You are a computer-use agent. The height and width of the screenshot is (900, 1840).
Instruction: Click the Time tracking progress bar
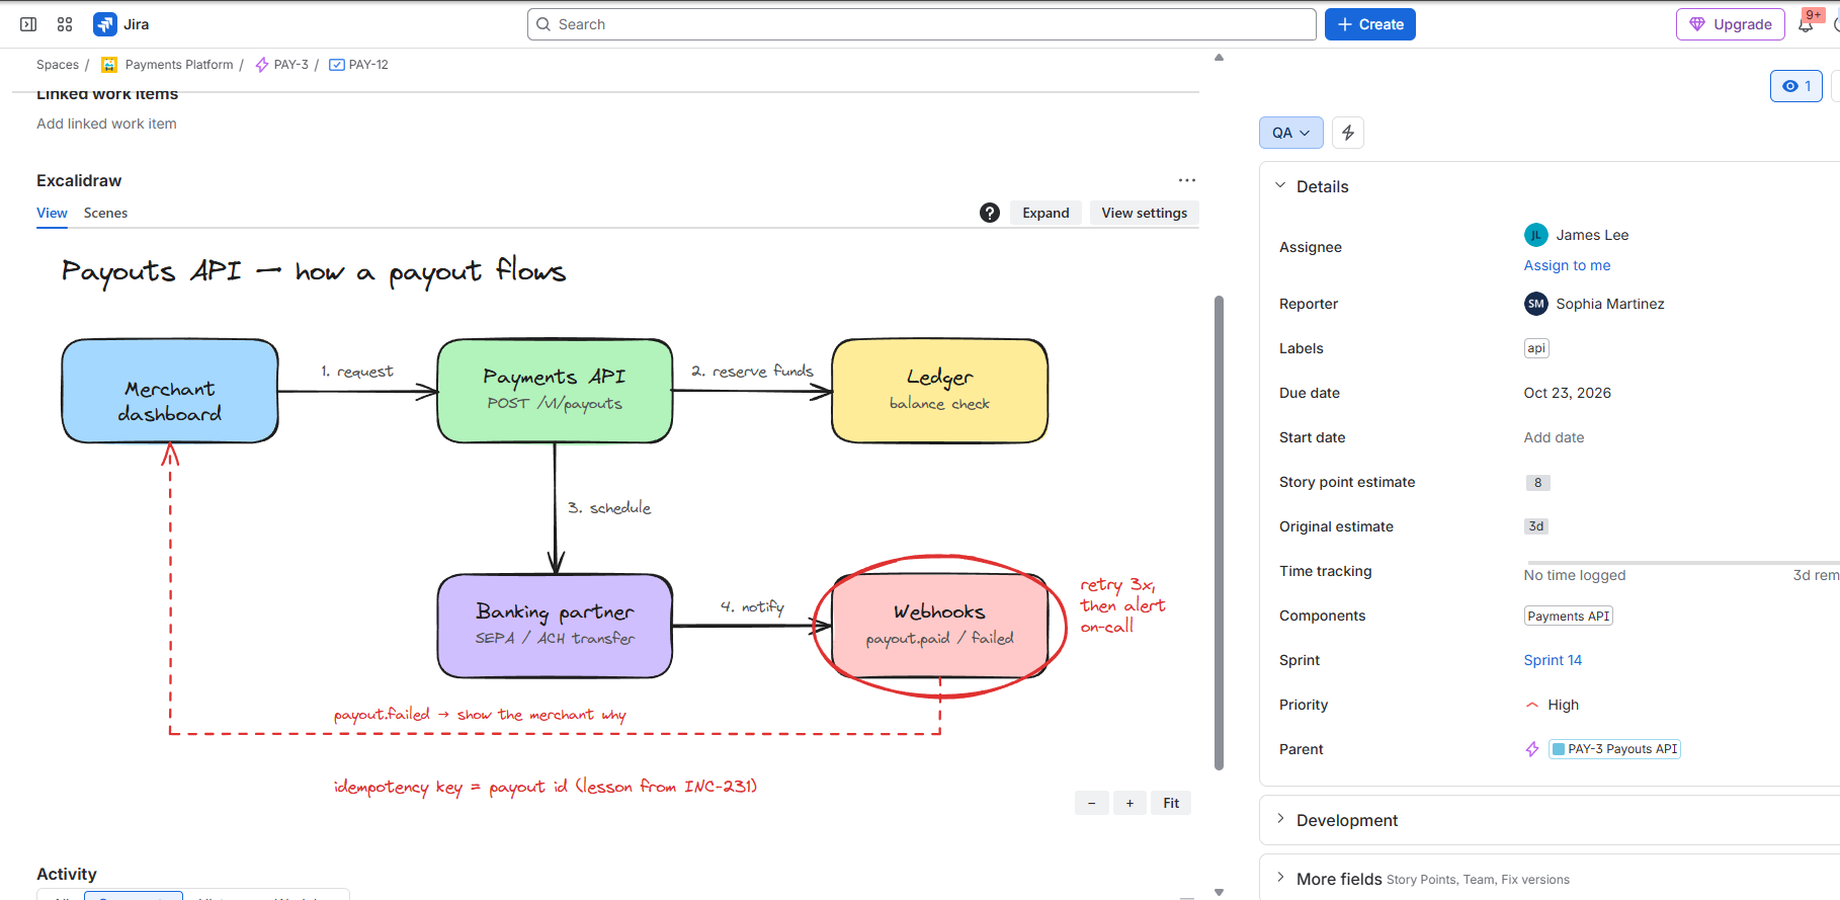click(1682, 563)
